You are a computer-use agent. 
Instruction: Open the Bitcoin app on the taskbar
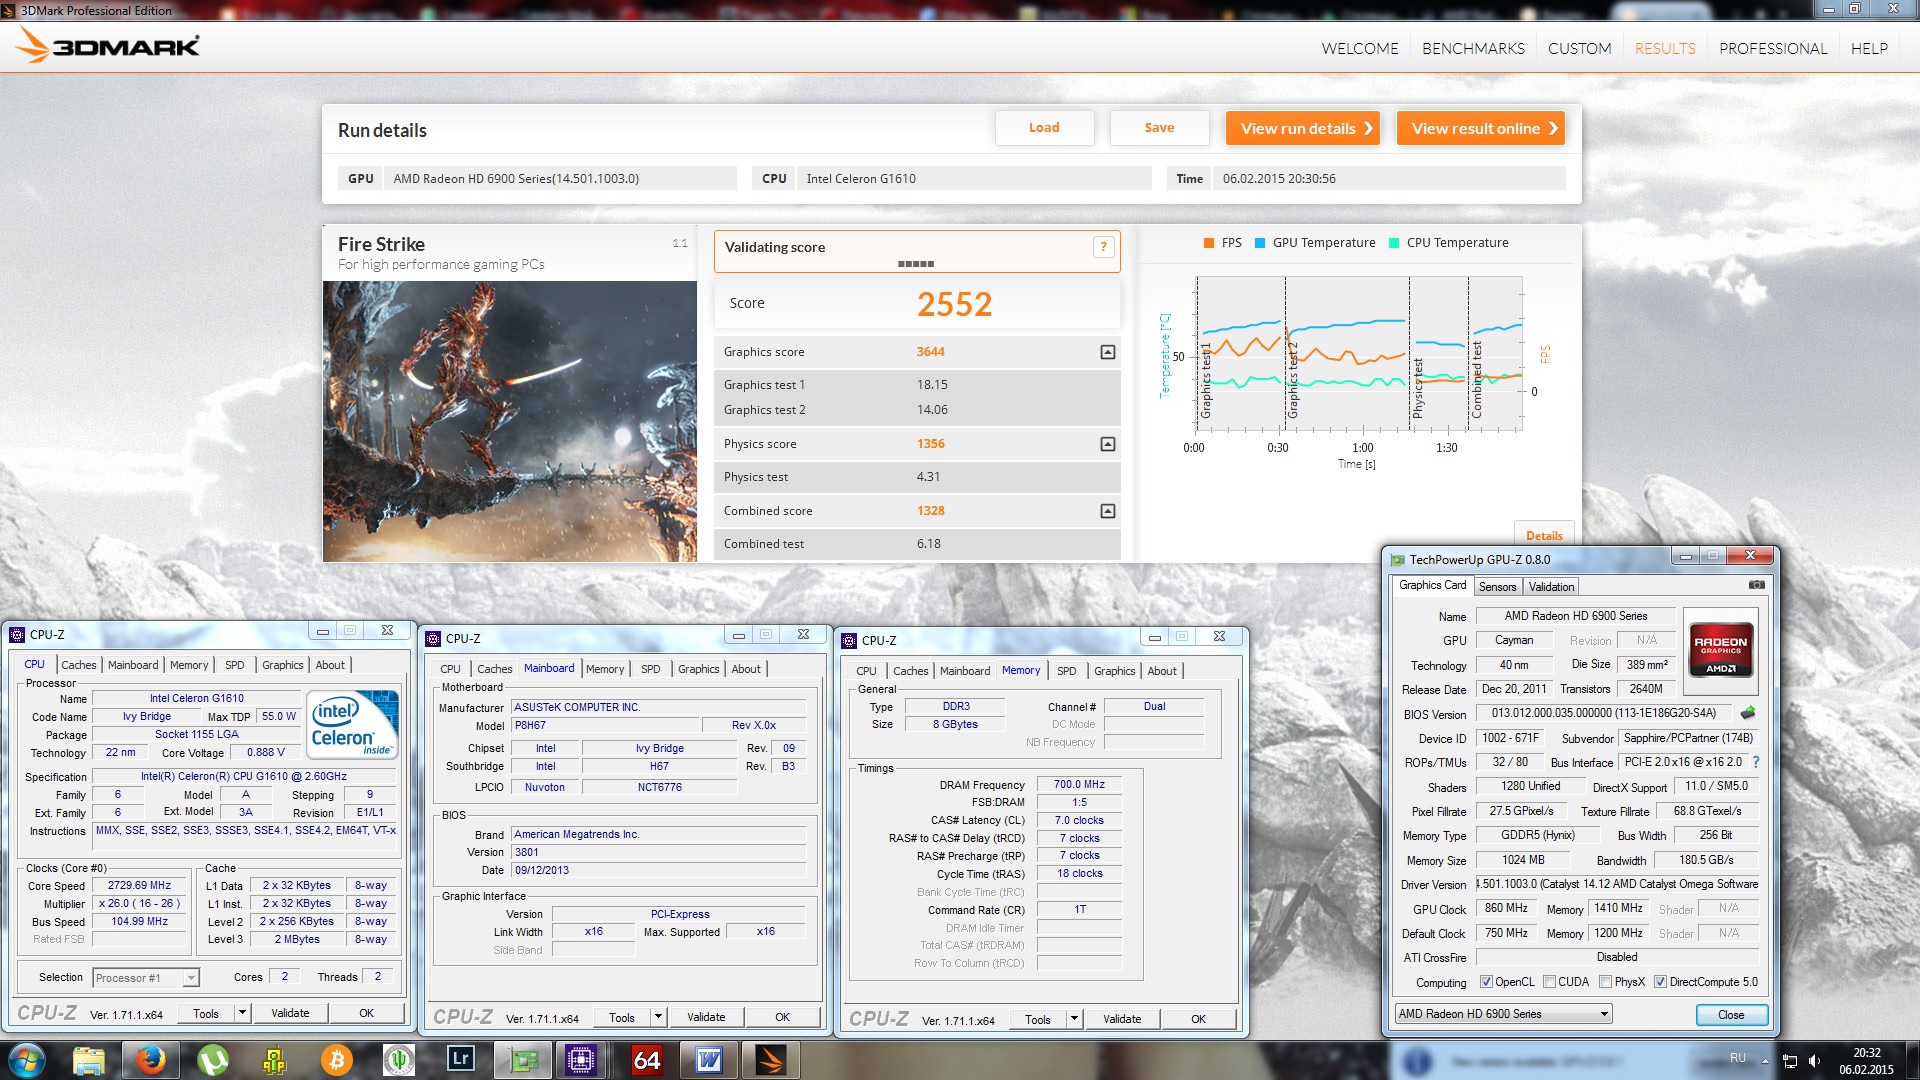[337, 1060]
